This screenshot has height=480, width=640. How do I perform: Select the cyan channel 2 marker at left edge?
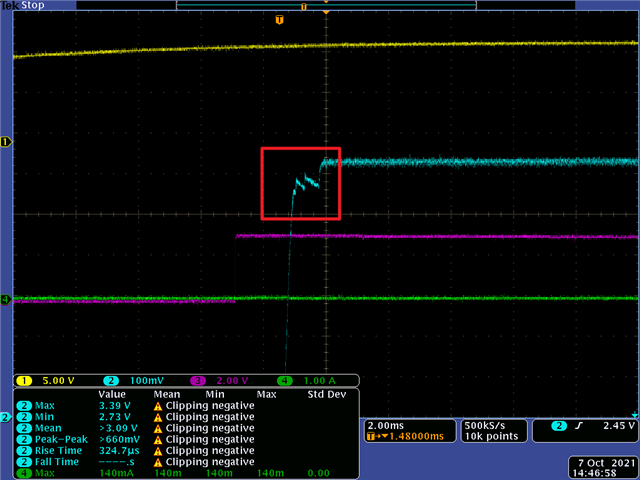coord(6,418)
